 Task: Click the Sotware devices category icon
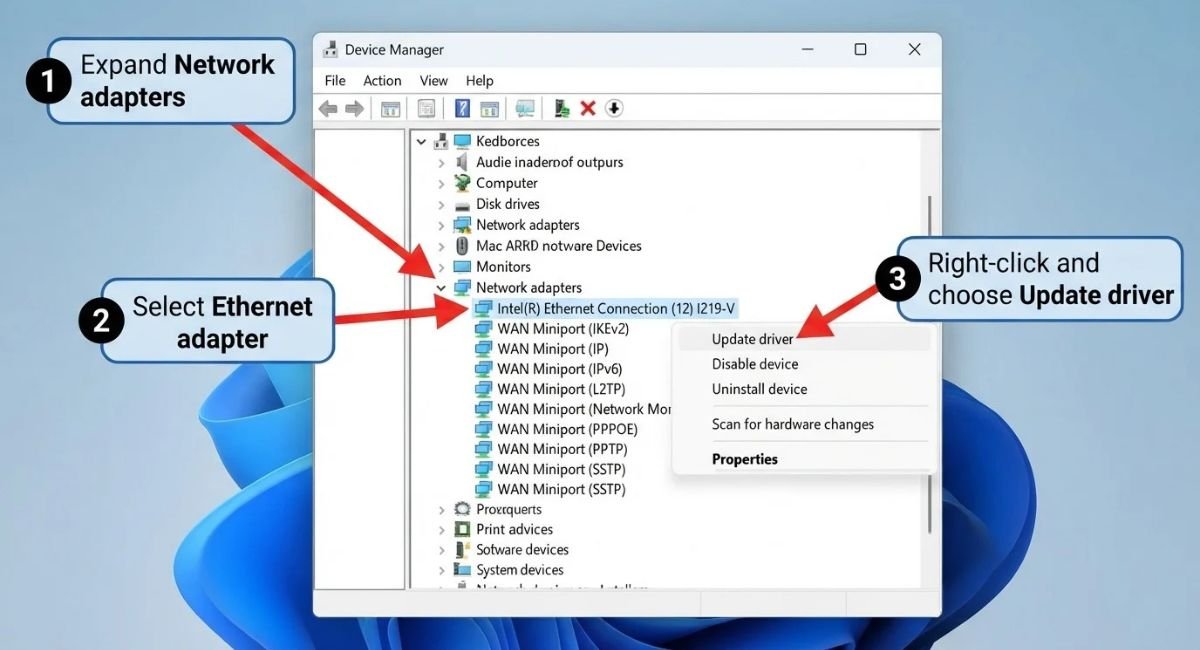[x=462, y=549]
